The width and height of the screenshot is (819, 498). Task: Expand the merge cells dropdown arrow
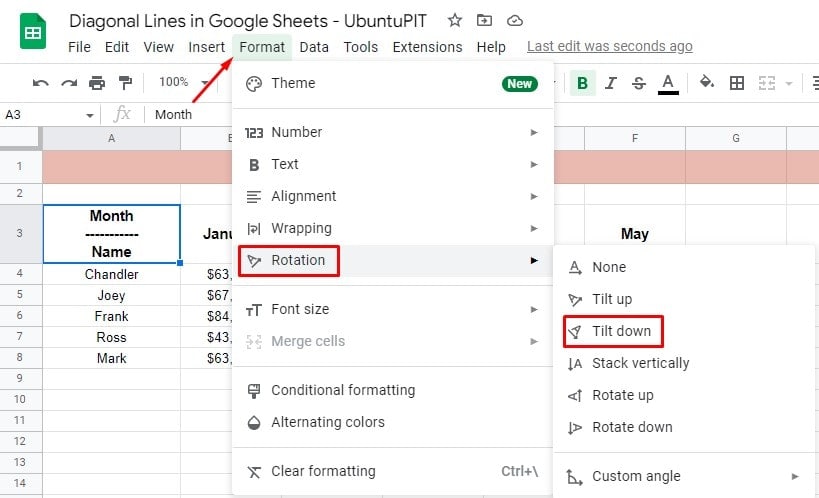click(789, 83)
